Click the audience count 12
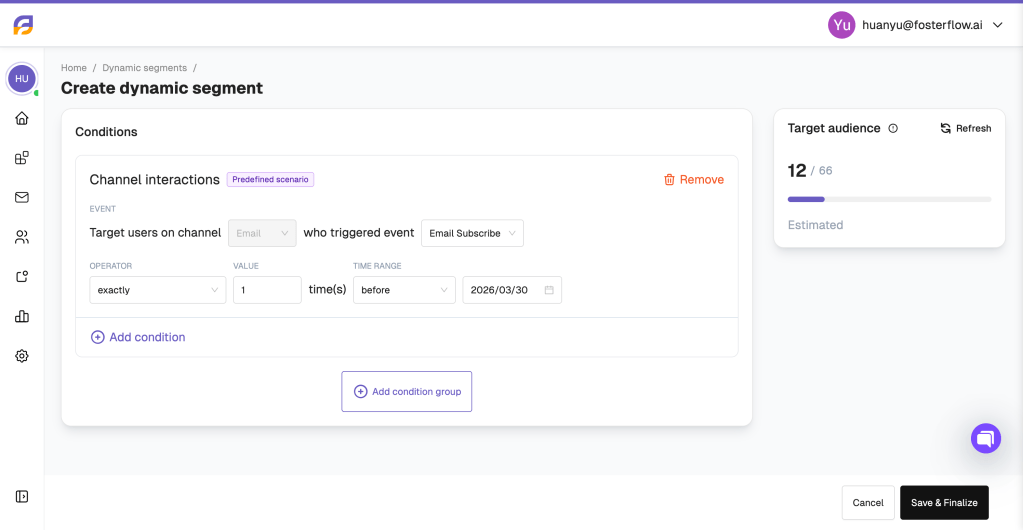 click(x=797, y=170)
